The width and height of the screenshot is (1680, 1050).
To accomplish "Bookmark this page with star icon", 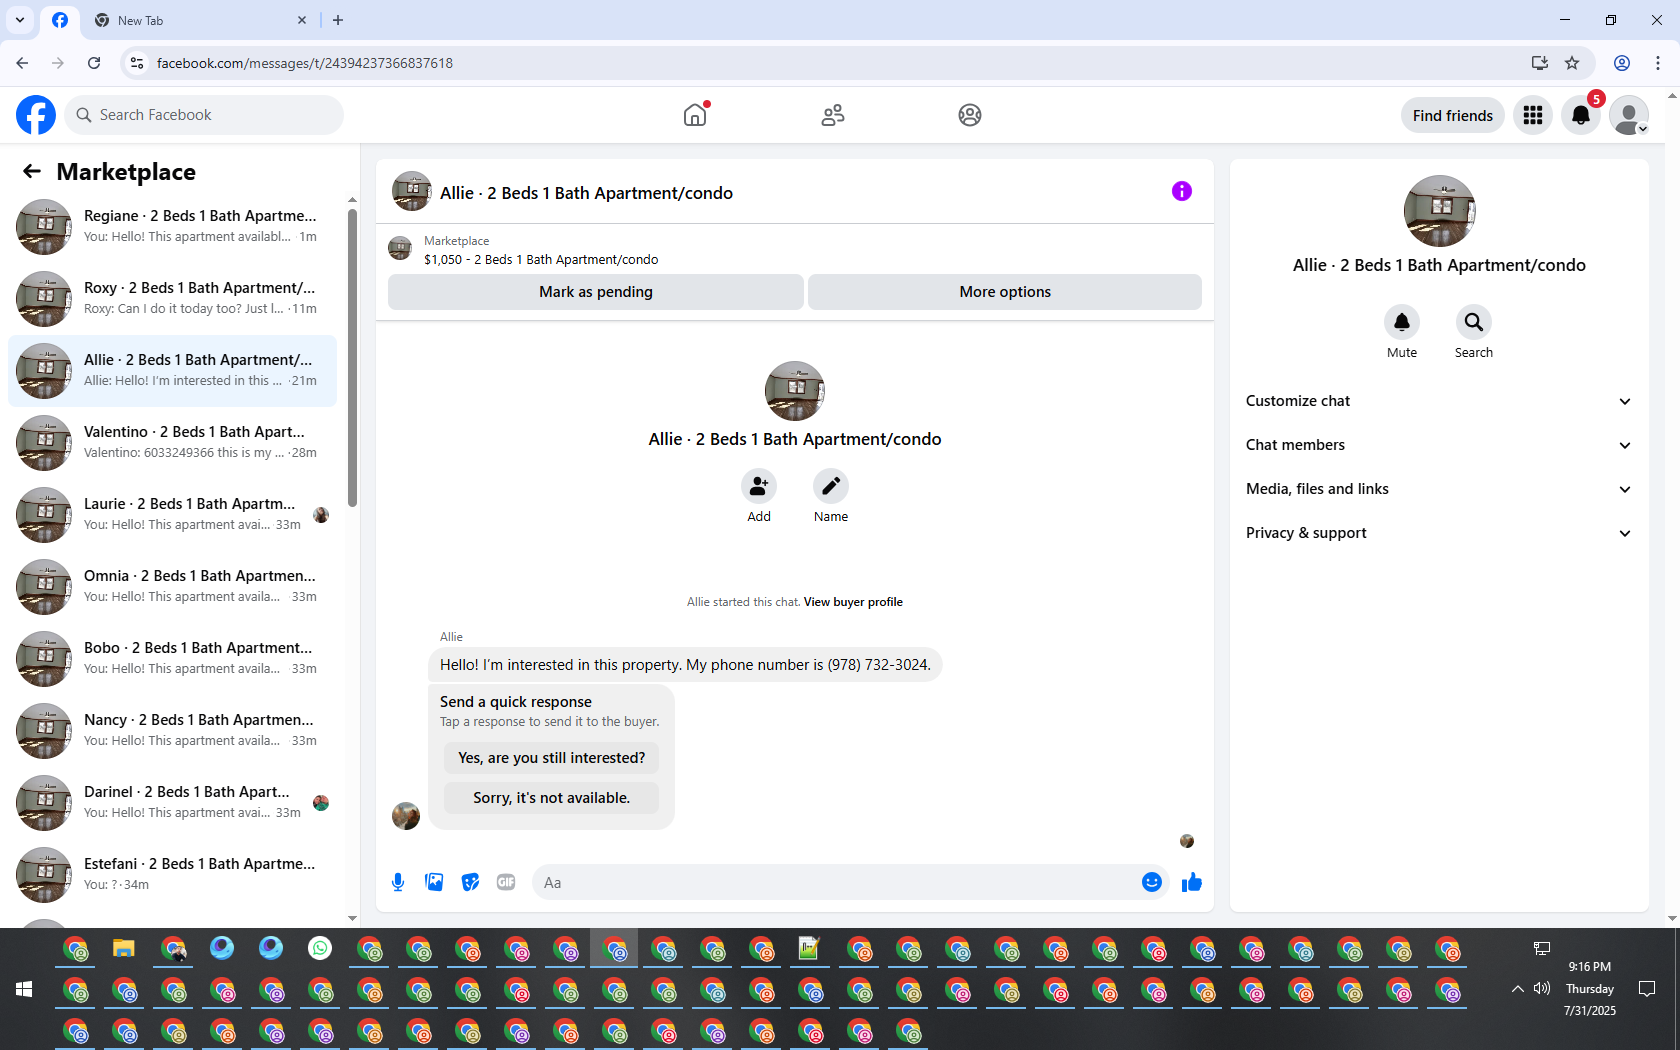I will (x=1572, y=63).
